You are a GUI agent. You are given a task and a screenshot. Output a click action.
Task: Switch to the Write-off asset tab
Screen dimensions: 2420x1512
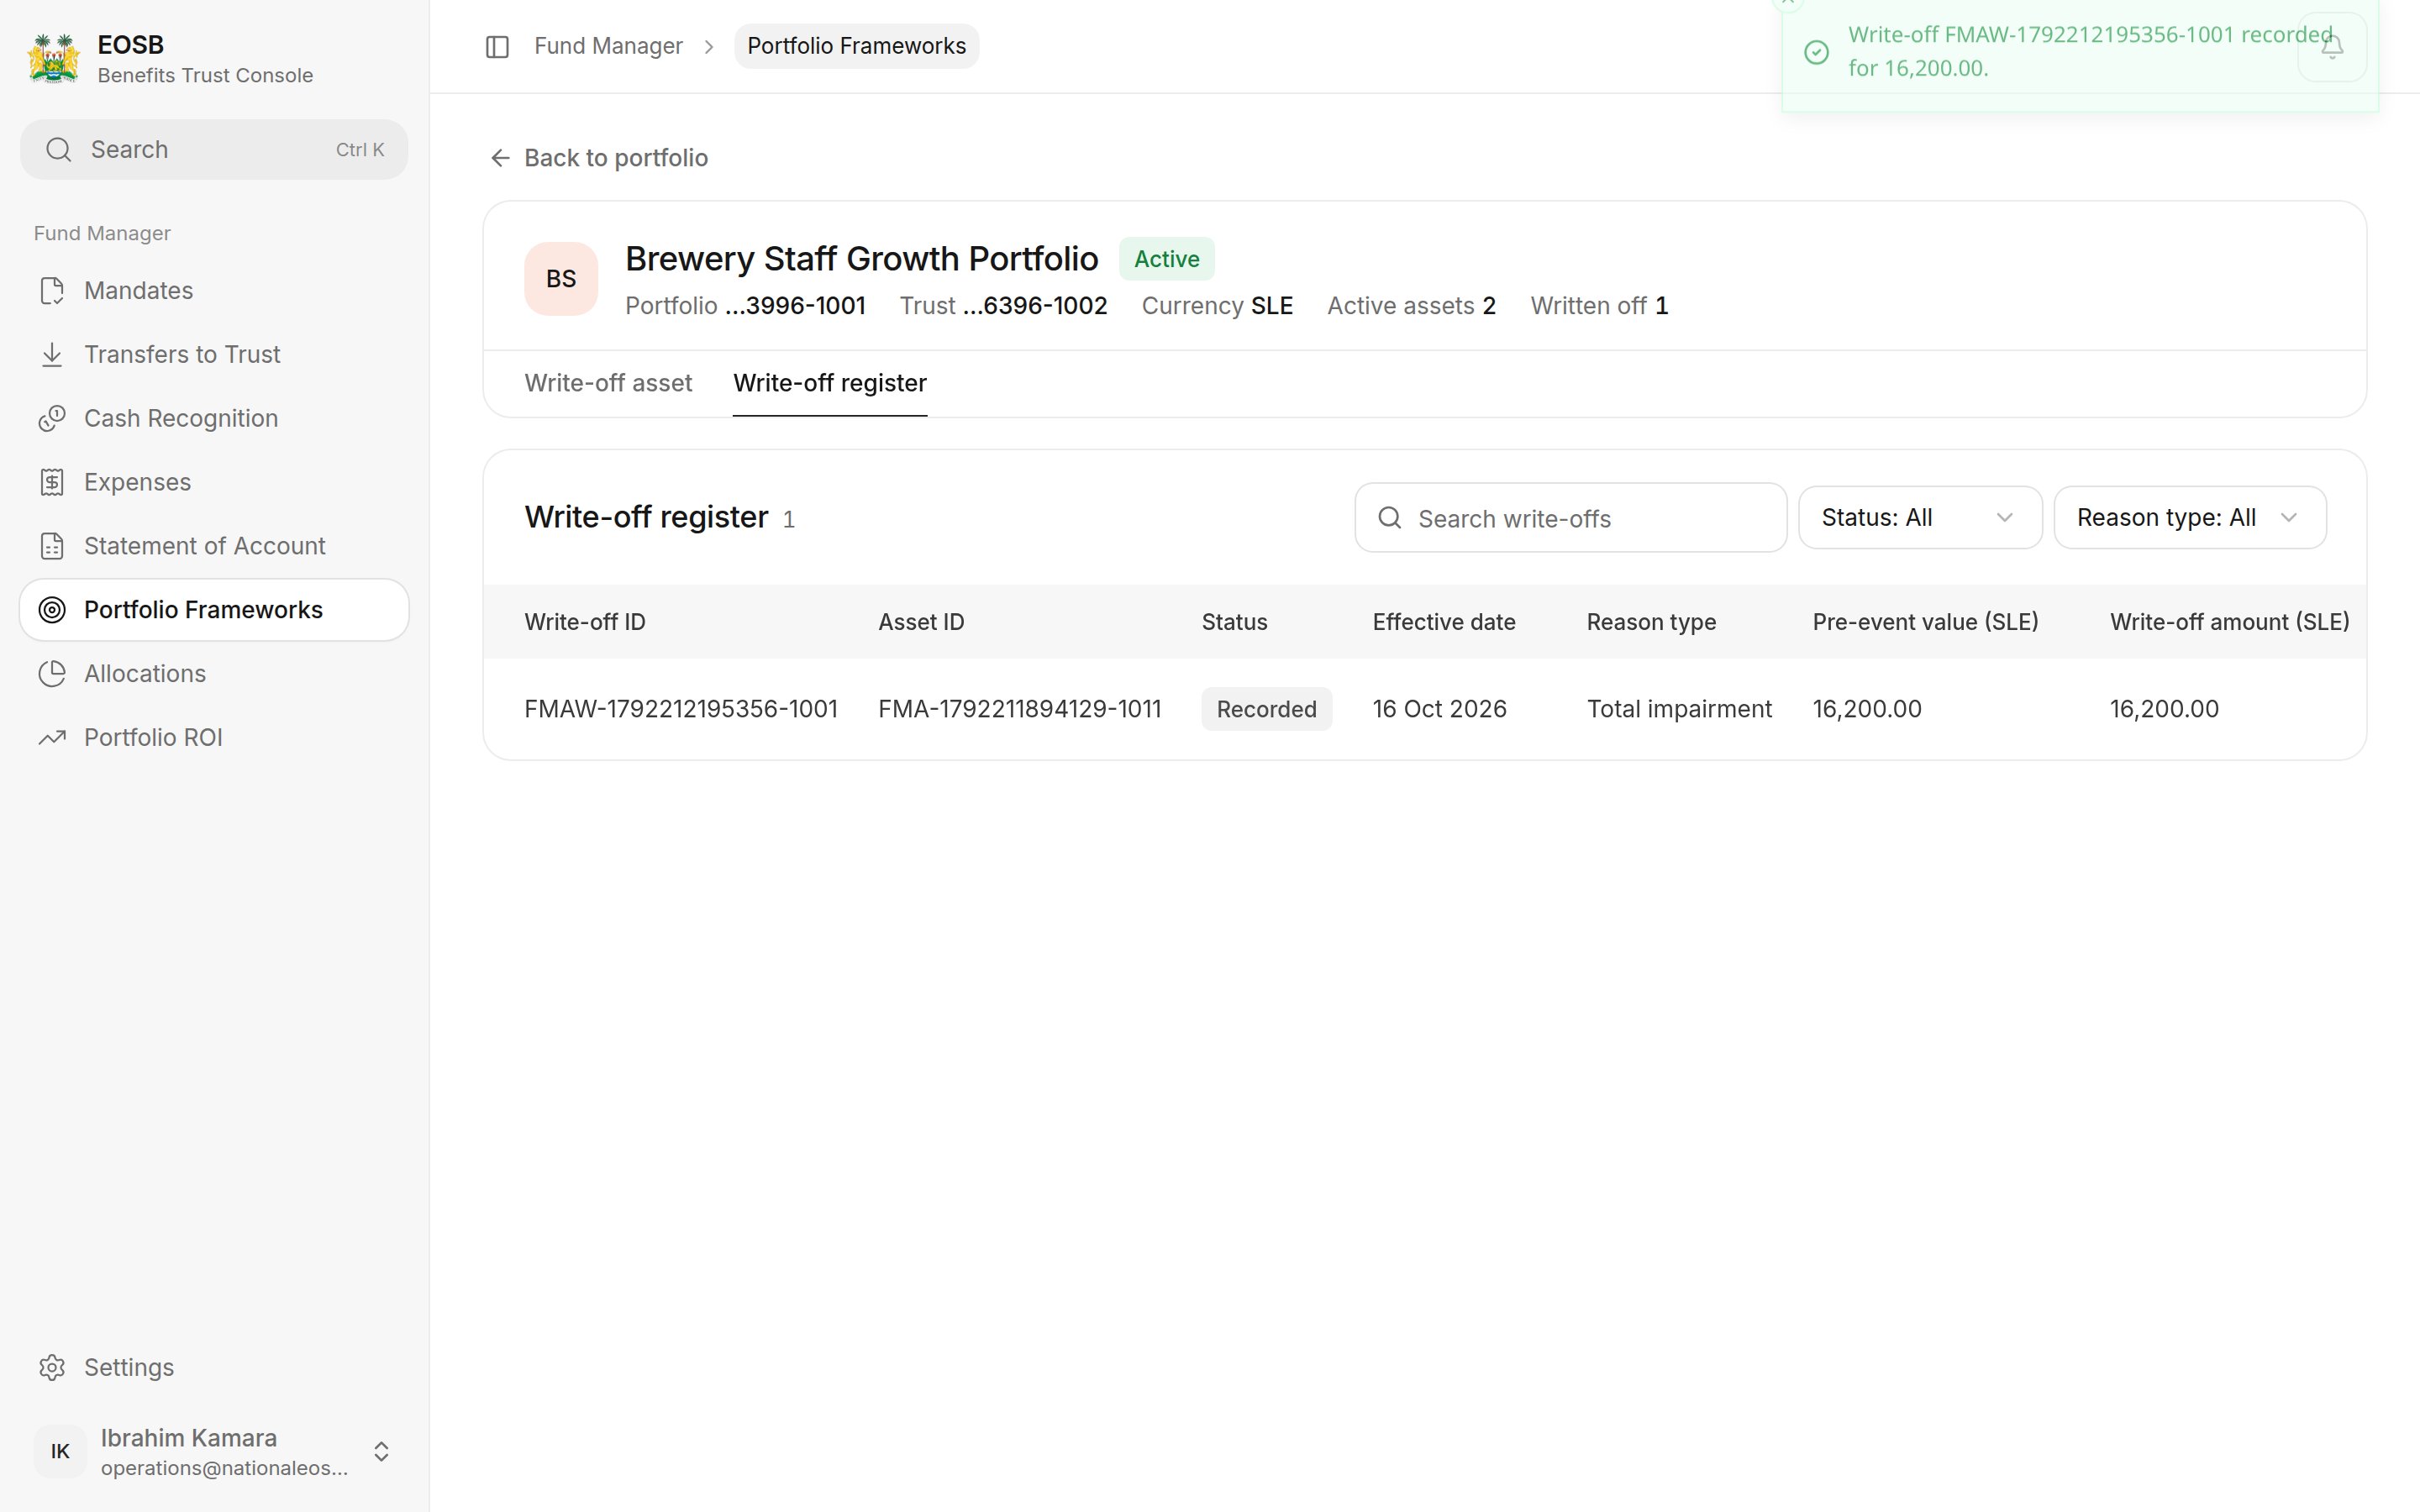point(608,383)
